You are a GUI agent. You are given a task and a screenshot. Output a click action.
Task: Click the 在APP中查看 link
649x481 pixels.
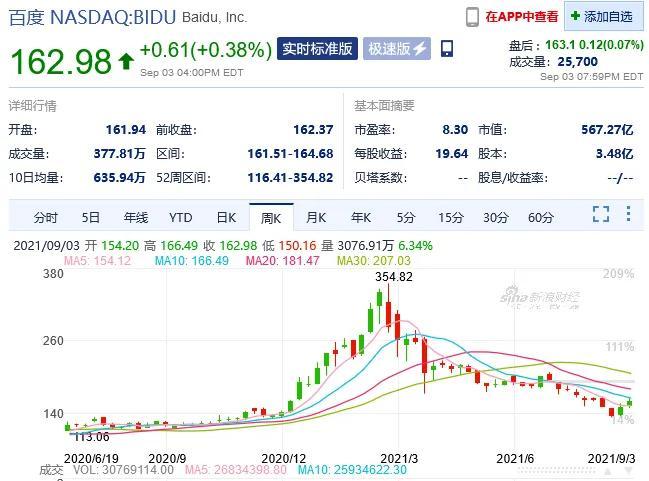pos(522,17)
